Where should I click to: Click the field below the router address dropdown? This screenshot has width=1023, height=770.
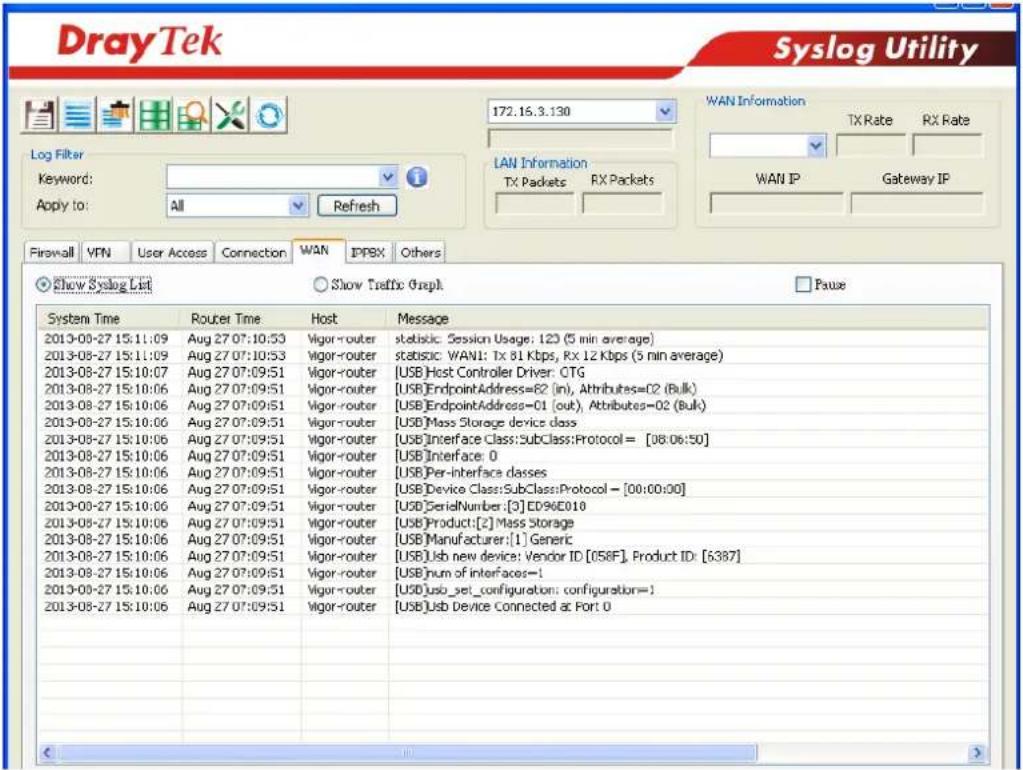[580, 138]
